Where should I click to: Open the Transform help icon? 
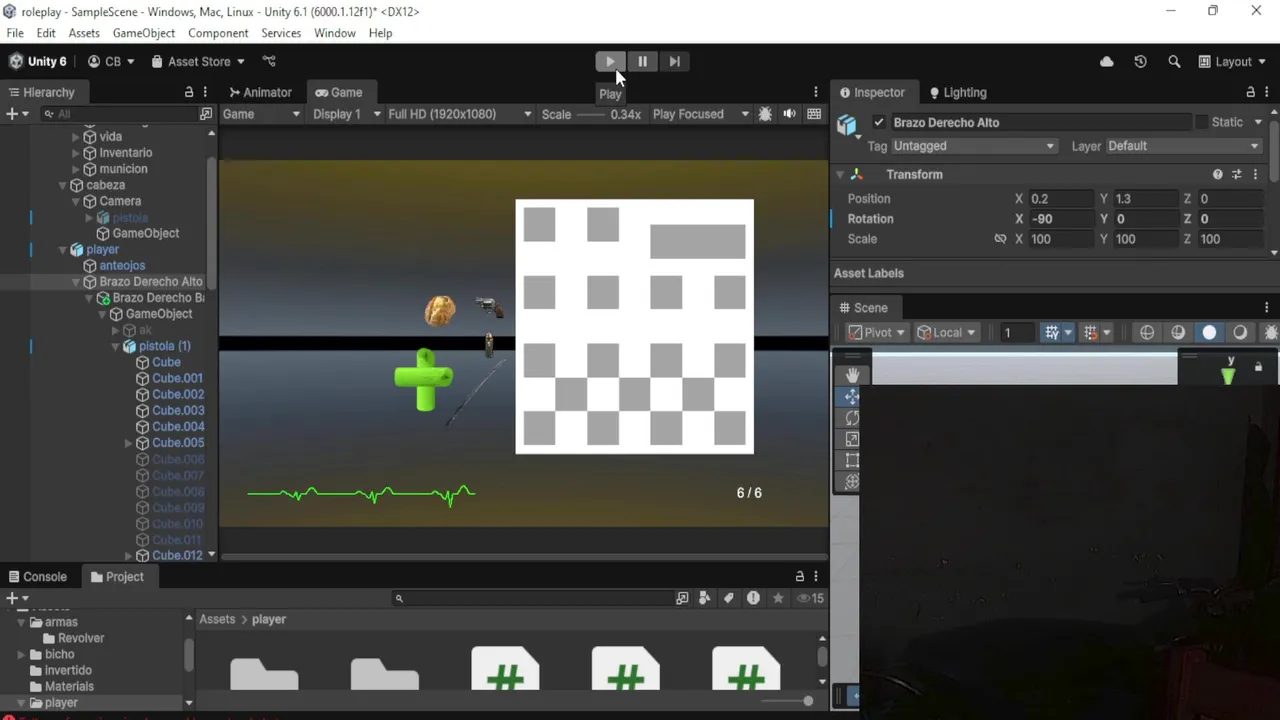click(1217, 174)
